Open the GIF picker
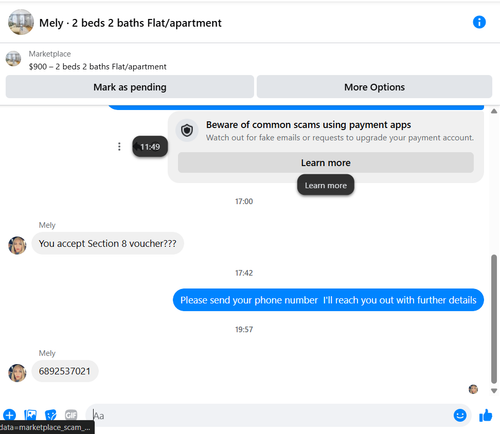Screen dimensions: 500x434 pyautogui.click(x=71, y=415)
